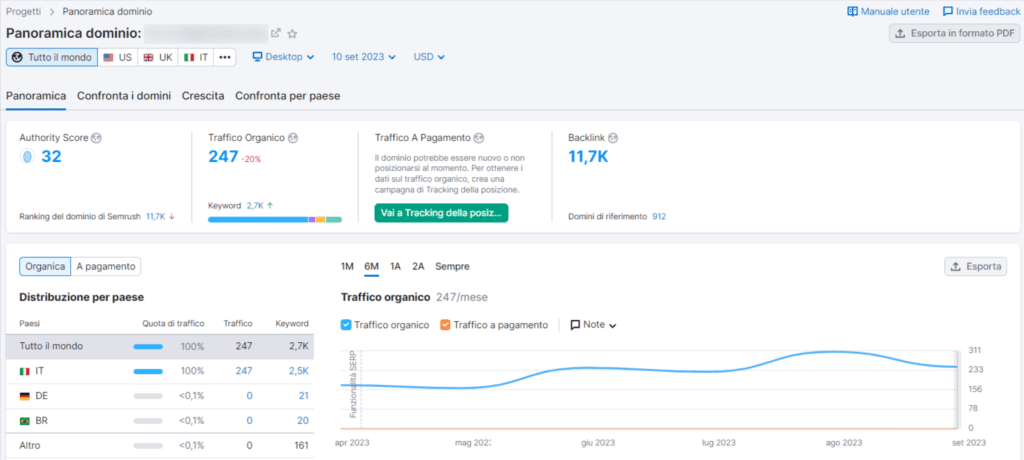This screenshot has width=1024, height=460.
Task: Click the Germany flag in DE table row
Action: 25,396
